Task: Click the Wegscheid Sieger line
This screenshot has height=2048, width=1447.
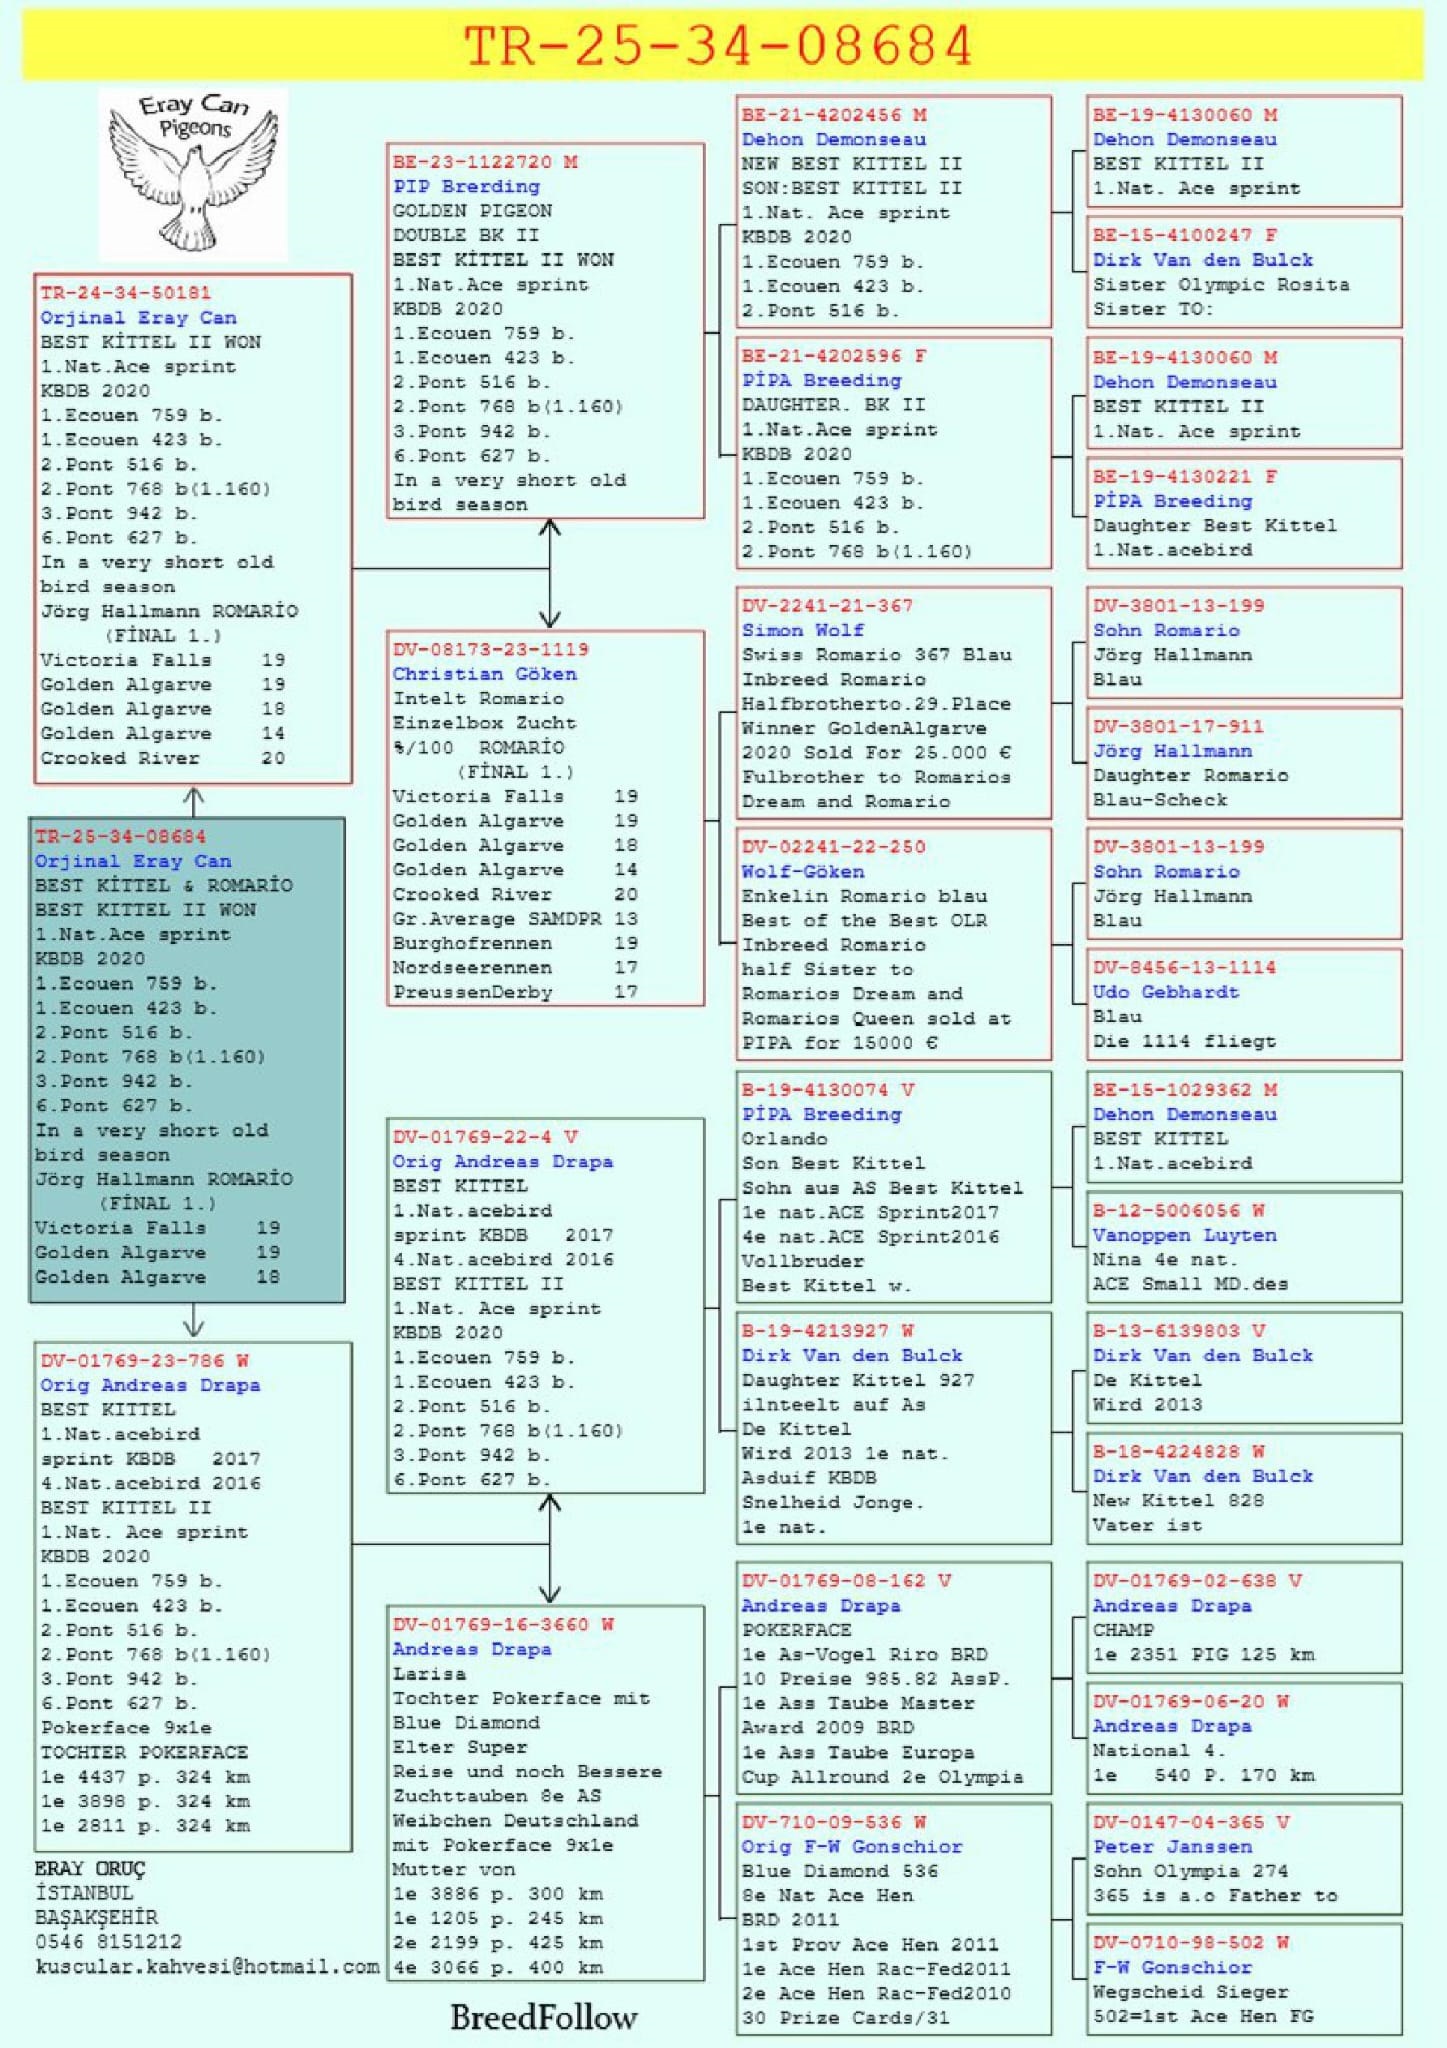Action: 1191,1991
